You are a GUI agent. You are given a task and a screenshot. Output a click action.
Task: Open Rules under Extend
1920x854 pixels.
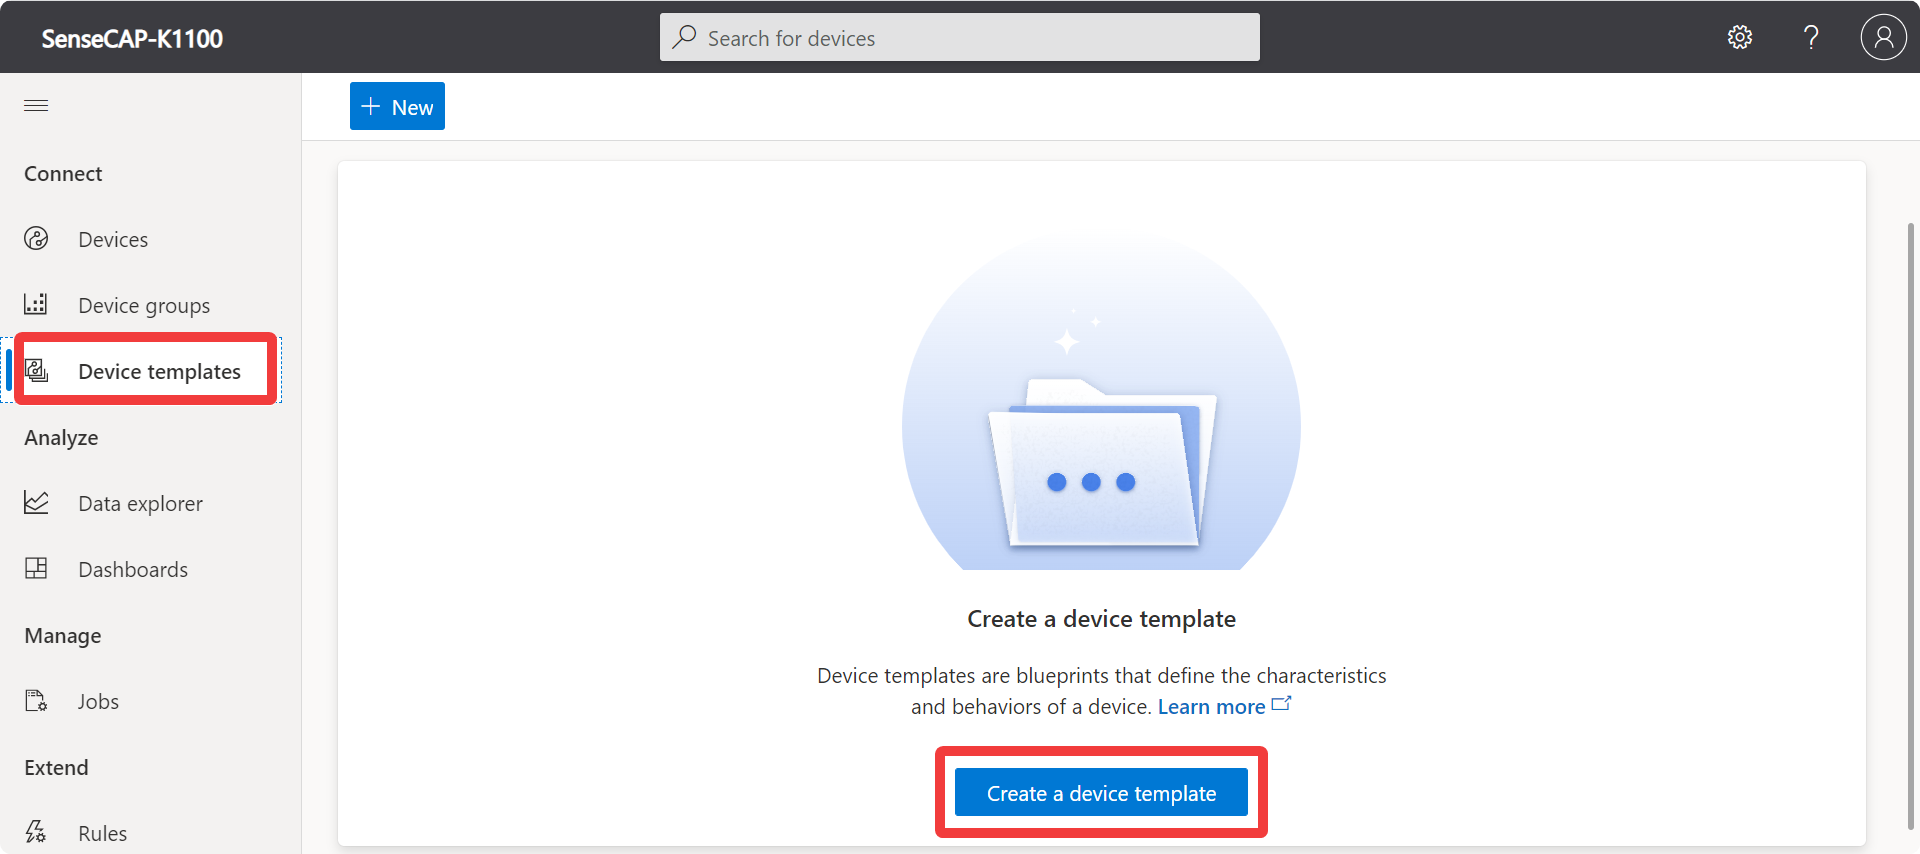point(102,834)
